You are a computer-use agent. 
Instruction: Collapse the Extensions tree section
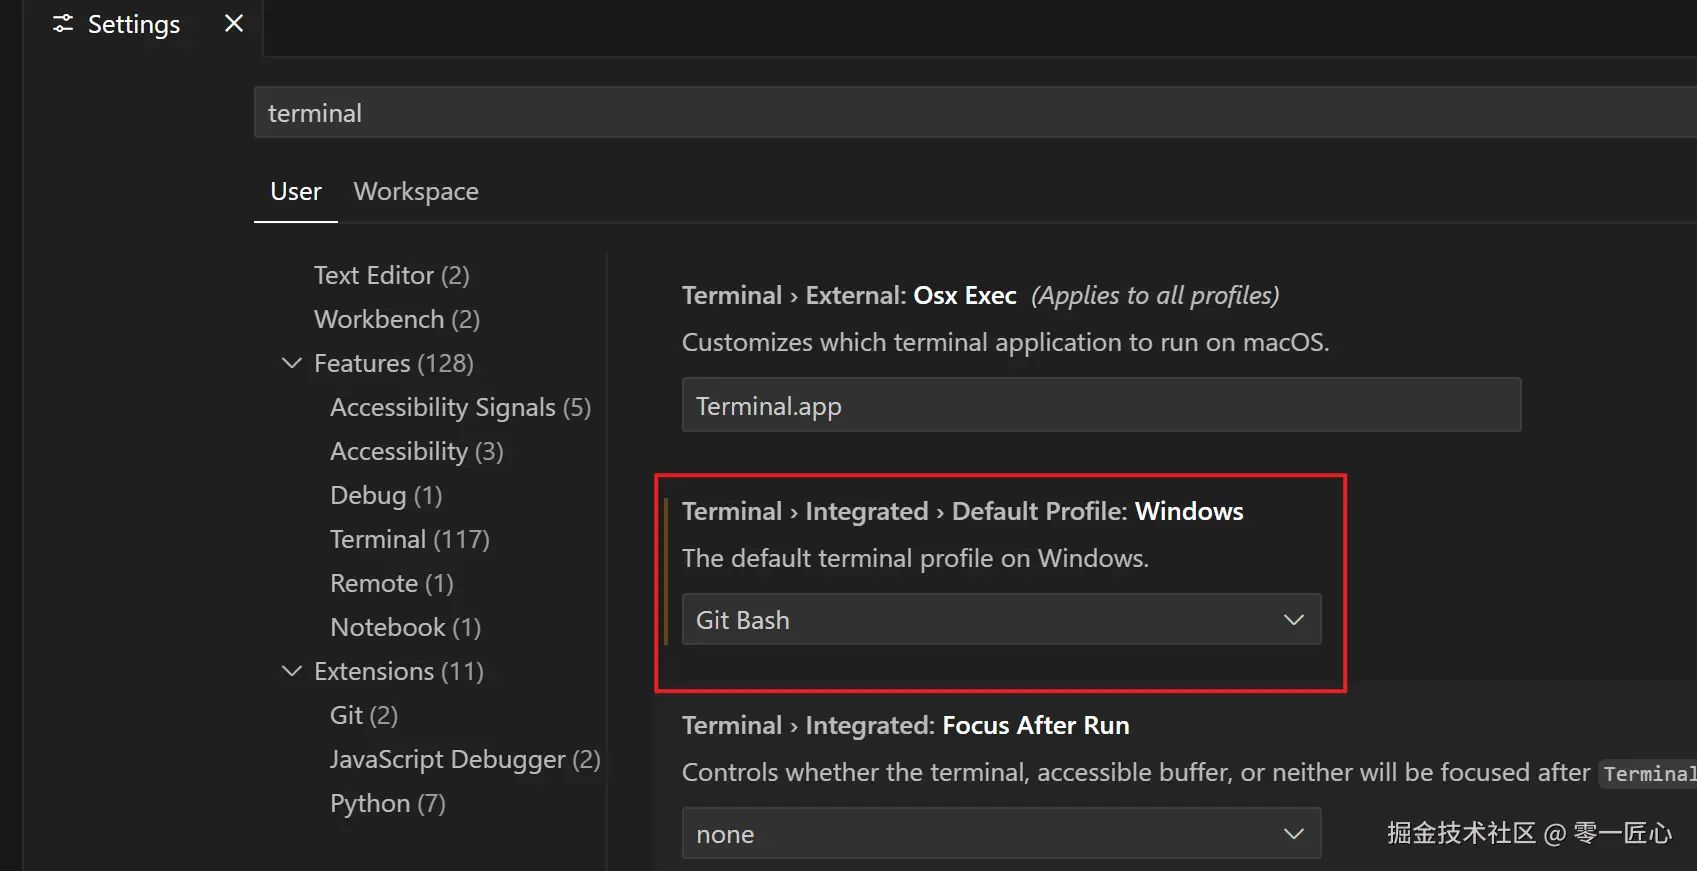point(292,671)
